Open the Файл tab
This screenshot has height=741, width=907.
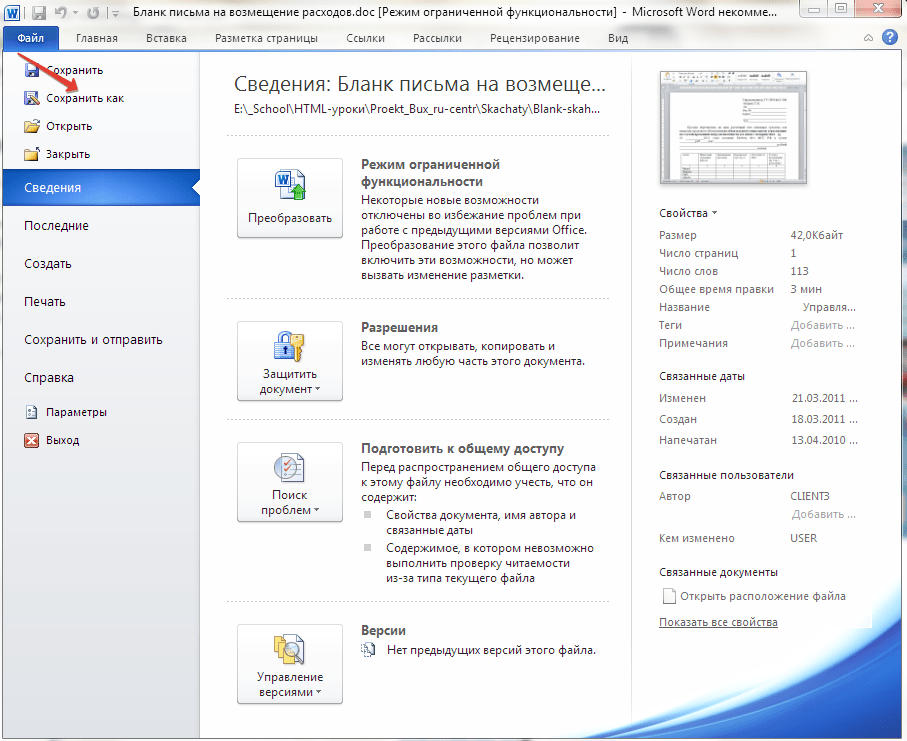[31, 38]
